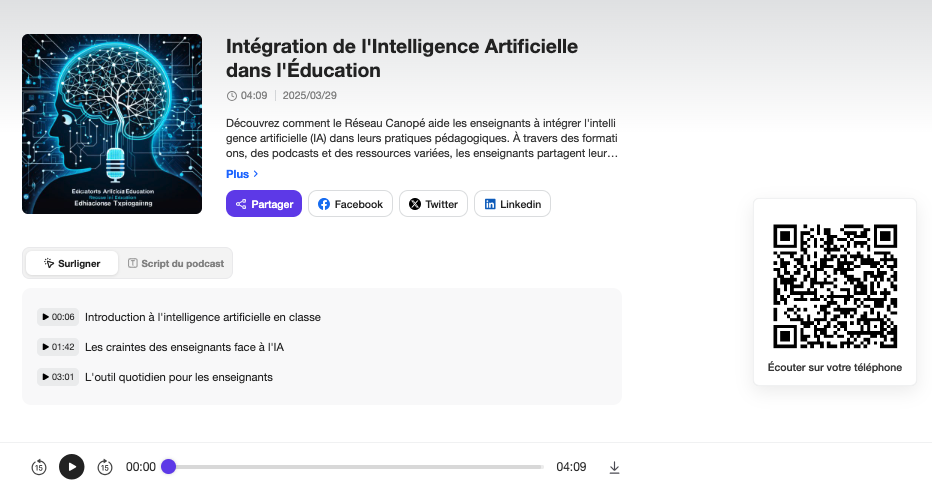The width and height of the screenshot is (932, 489).
Task: Jump to chapter at 00:06
Action: 58,317
